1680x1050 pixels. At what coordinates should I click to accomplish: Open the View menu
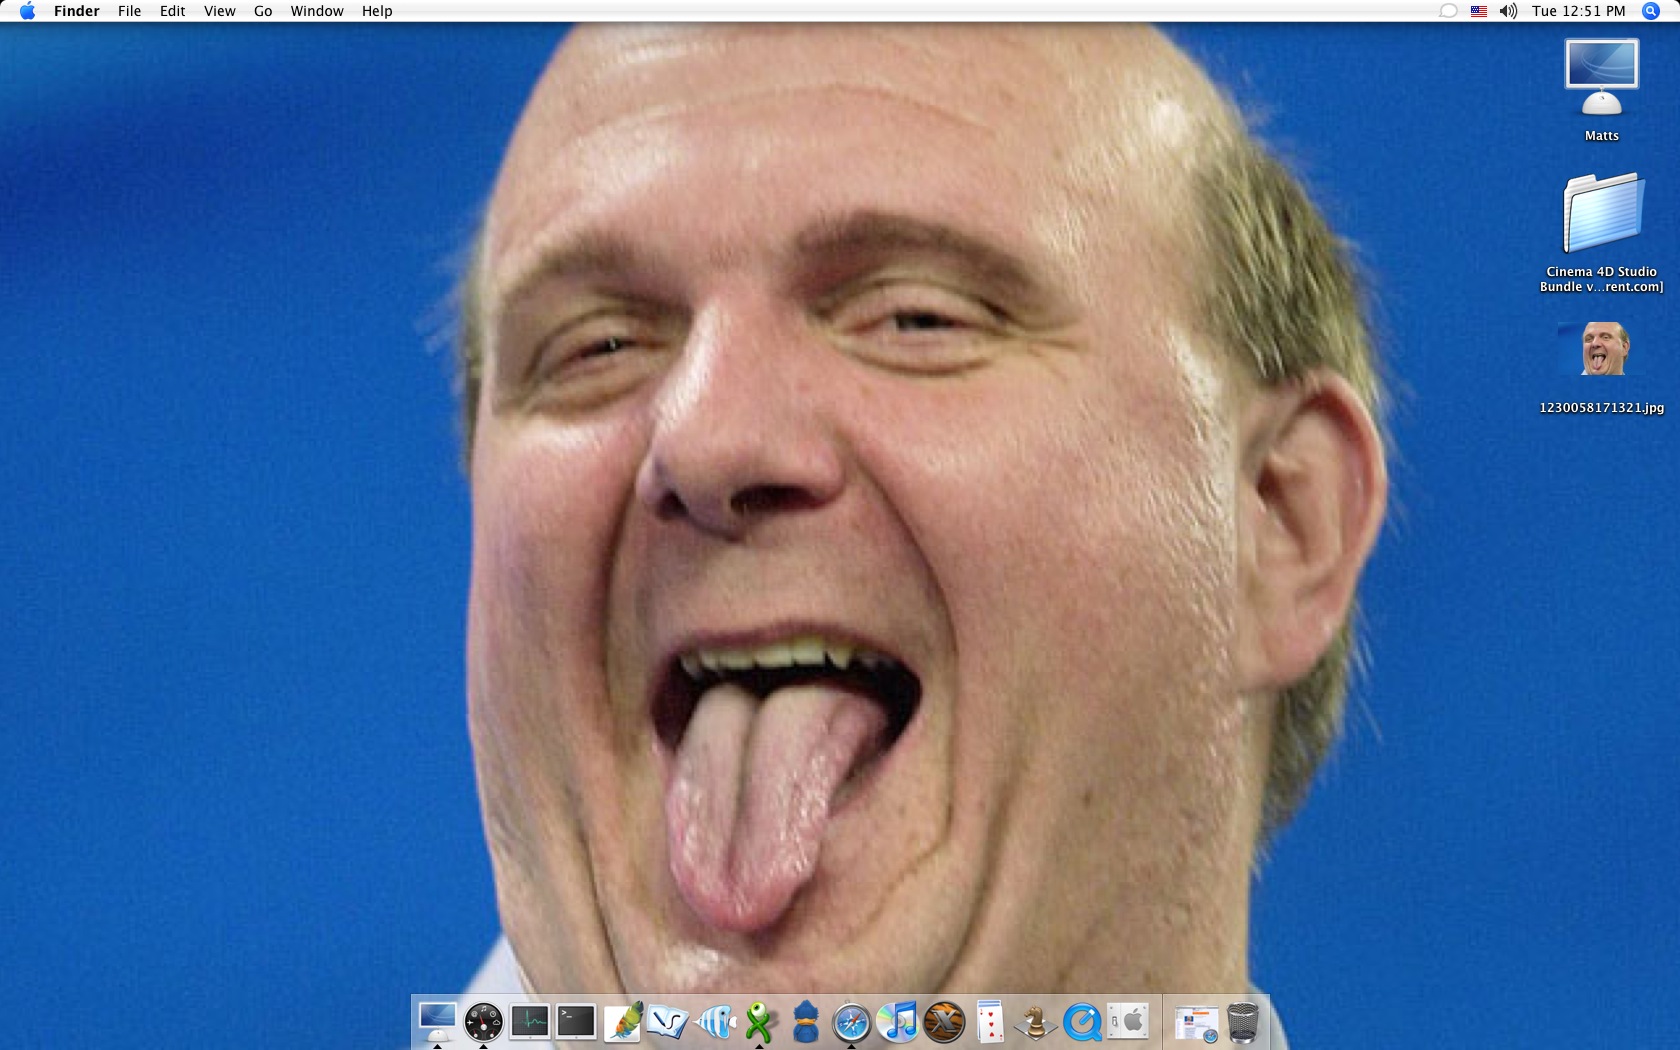point(219,11)
